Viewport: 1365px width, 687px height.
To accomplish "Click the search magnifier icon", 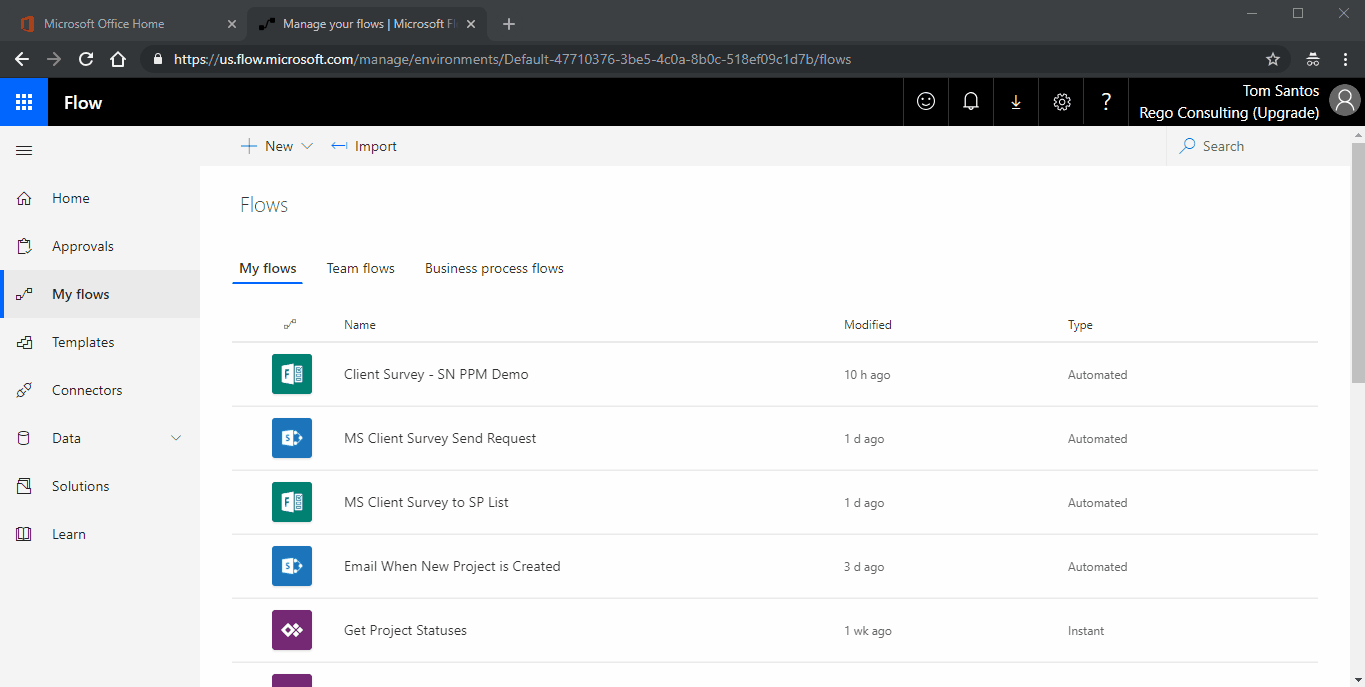I will (x=1187, y=146).
